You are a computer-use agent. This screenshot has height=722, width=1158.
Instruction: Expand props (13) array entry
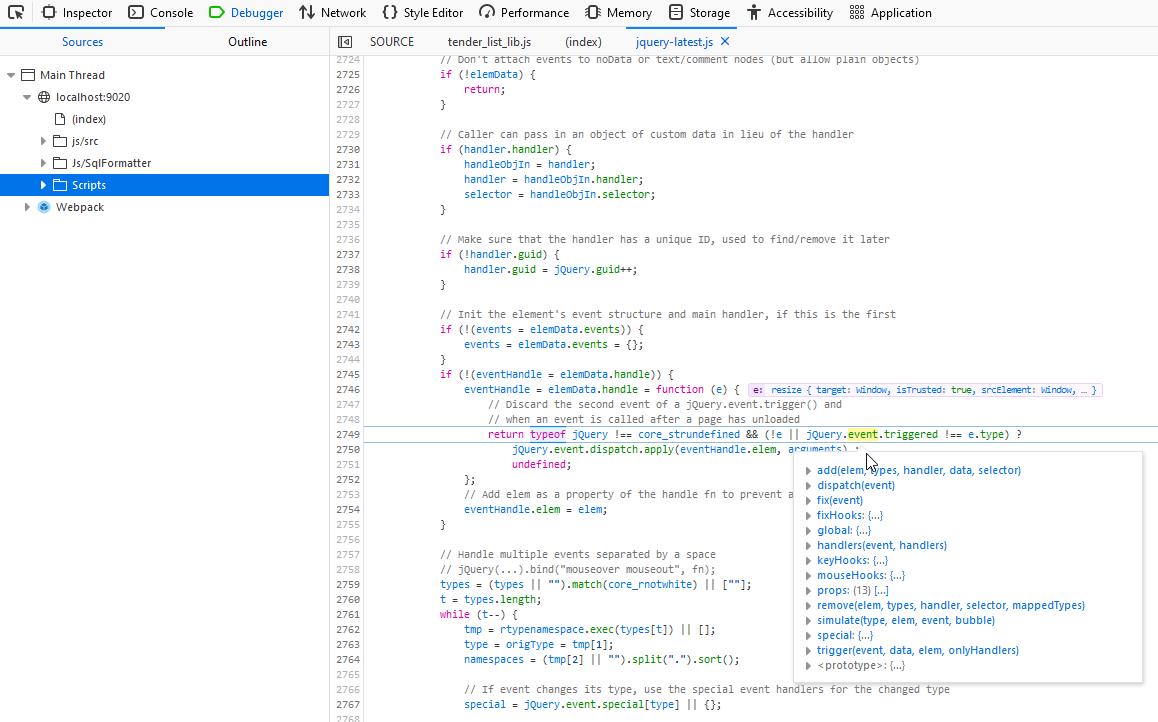click(809, 591)
